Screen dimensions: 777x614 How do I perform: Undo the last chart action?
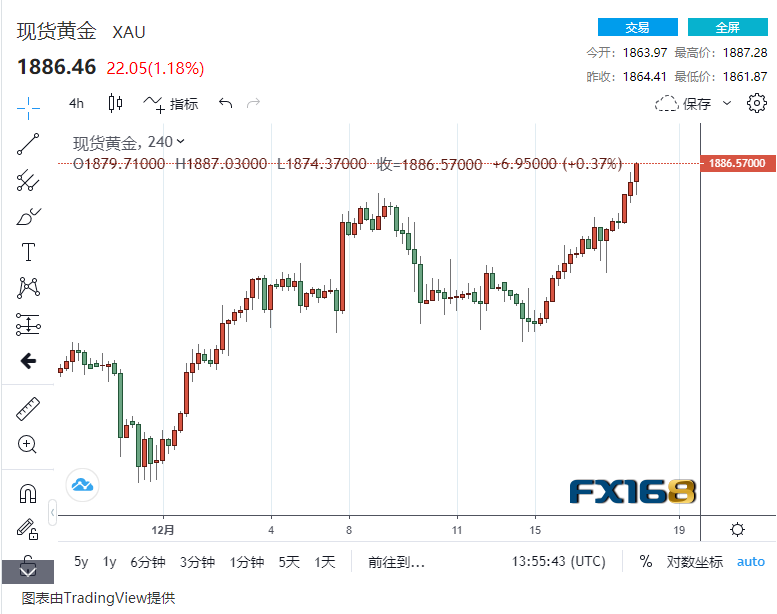coord(225,103)
